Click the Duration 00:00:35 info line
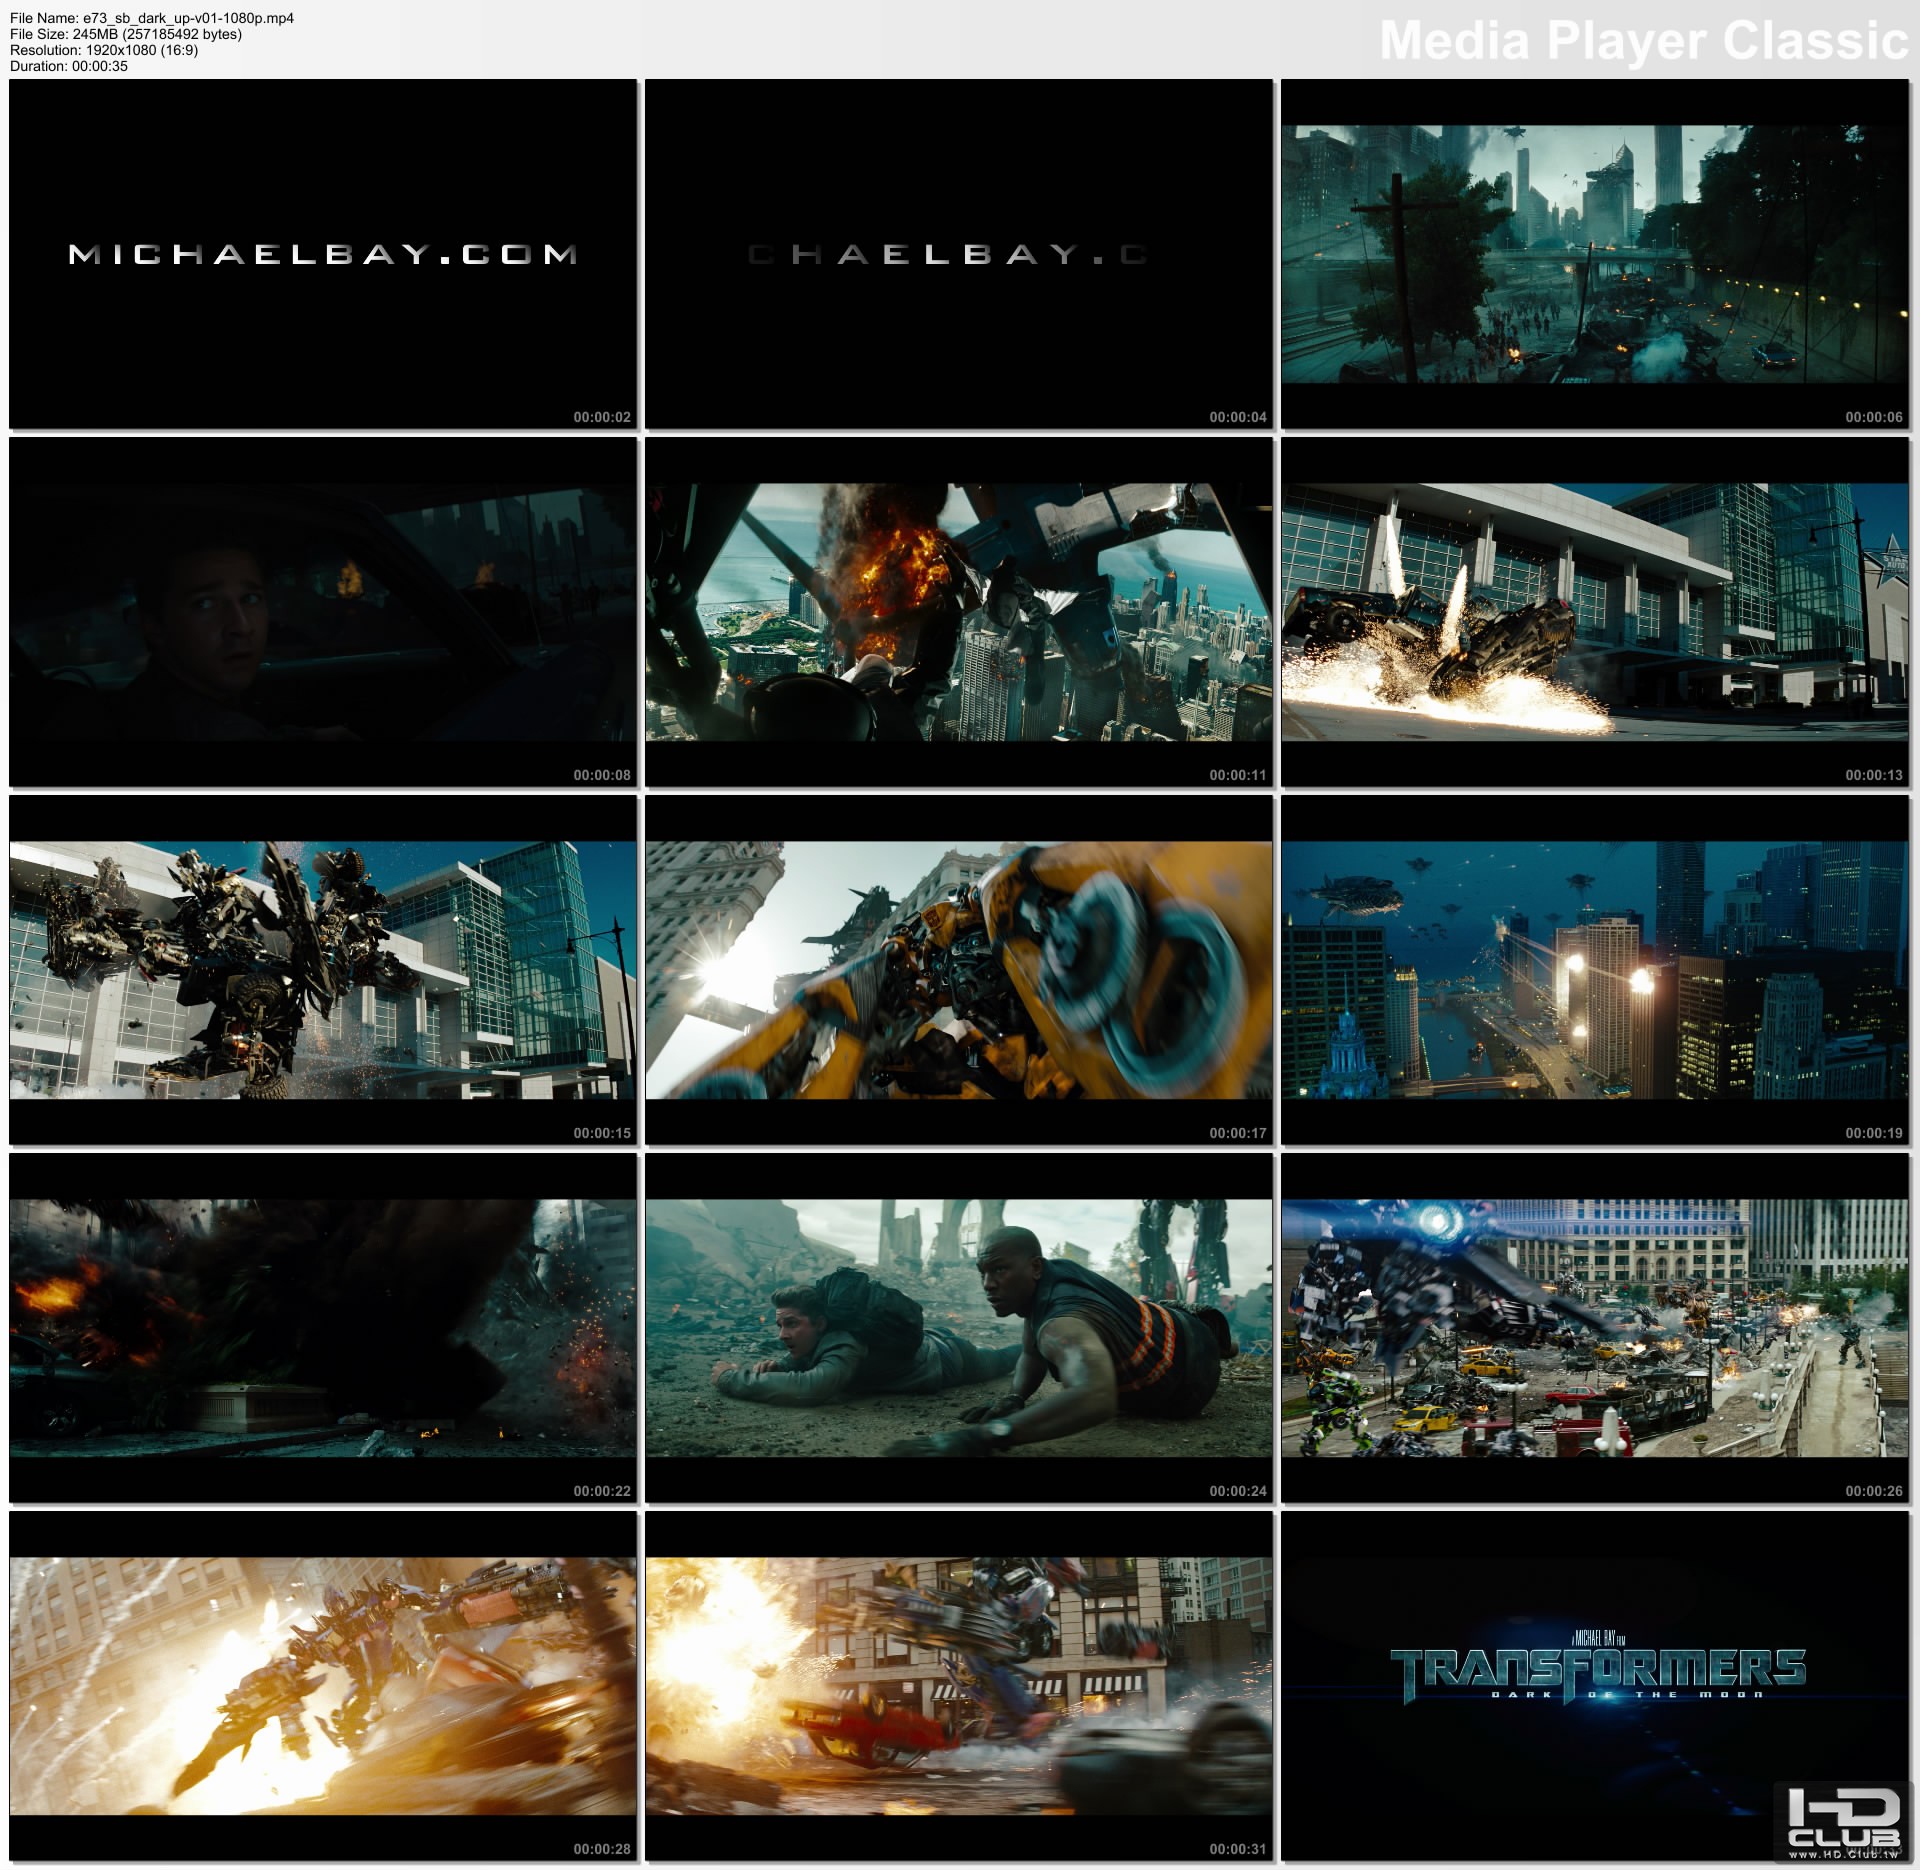 point(69,66)
